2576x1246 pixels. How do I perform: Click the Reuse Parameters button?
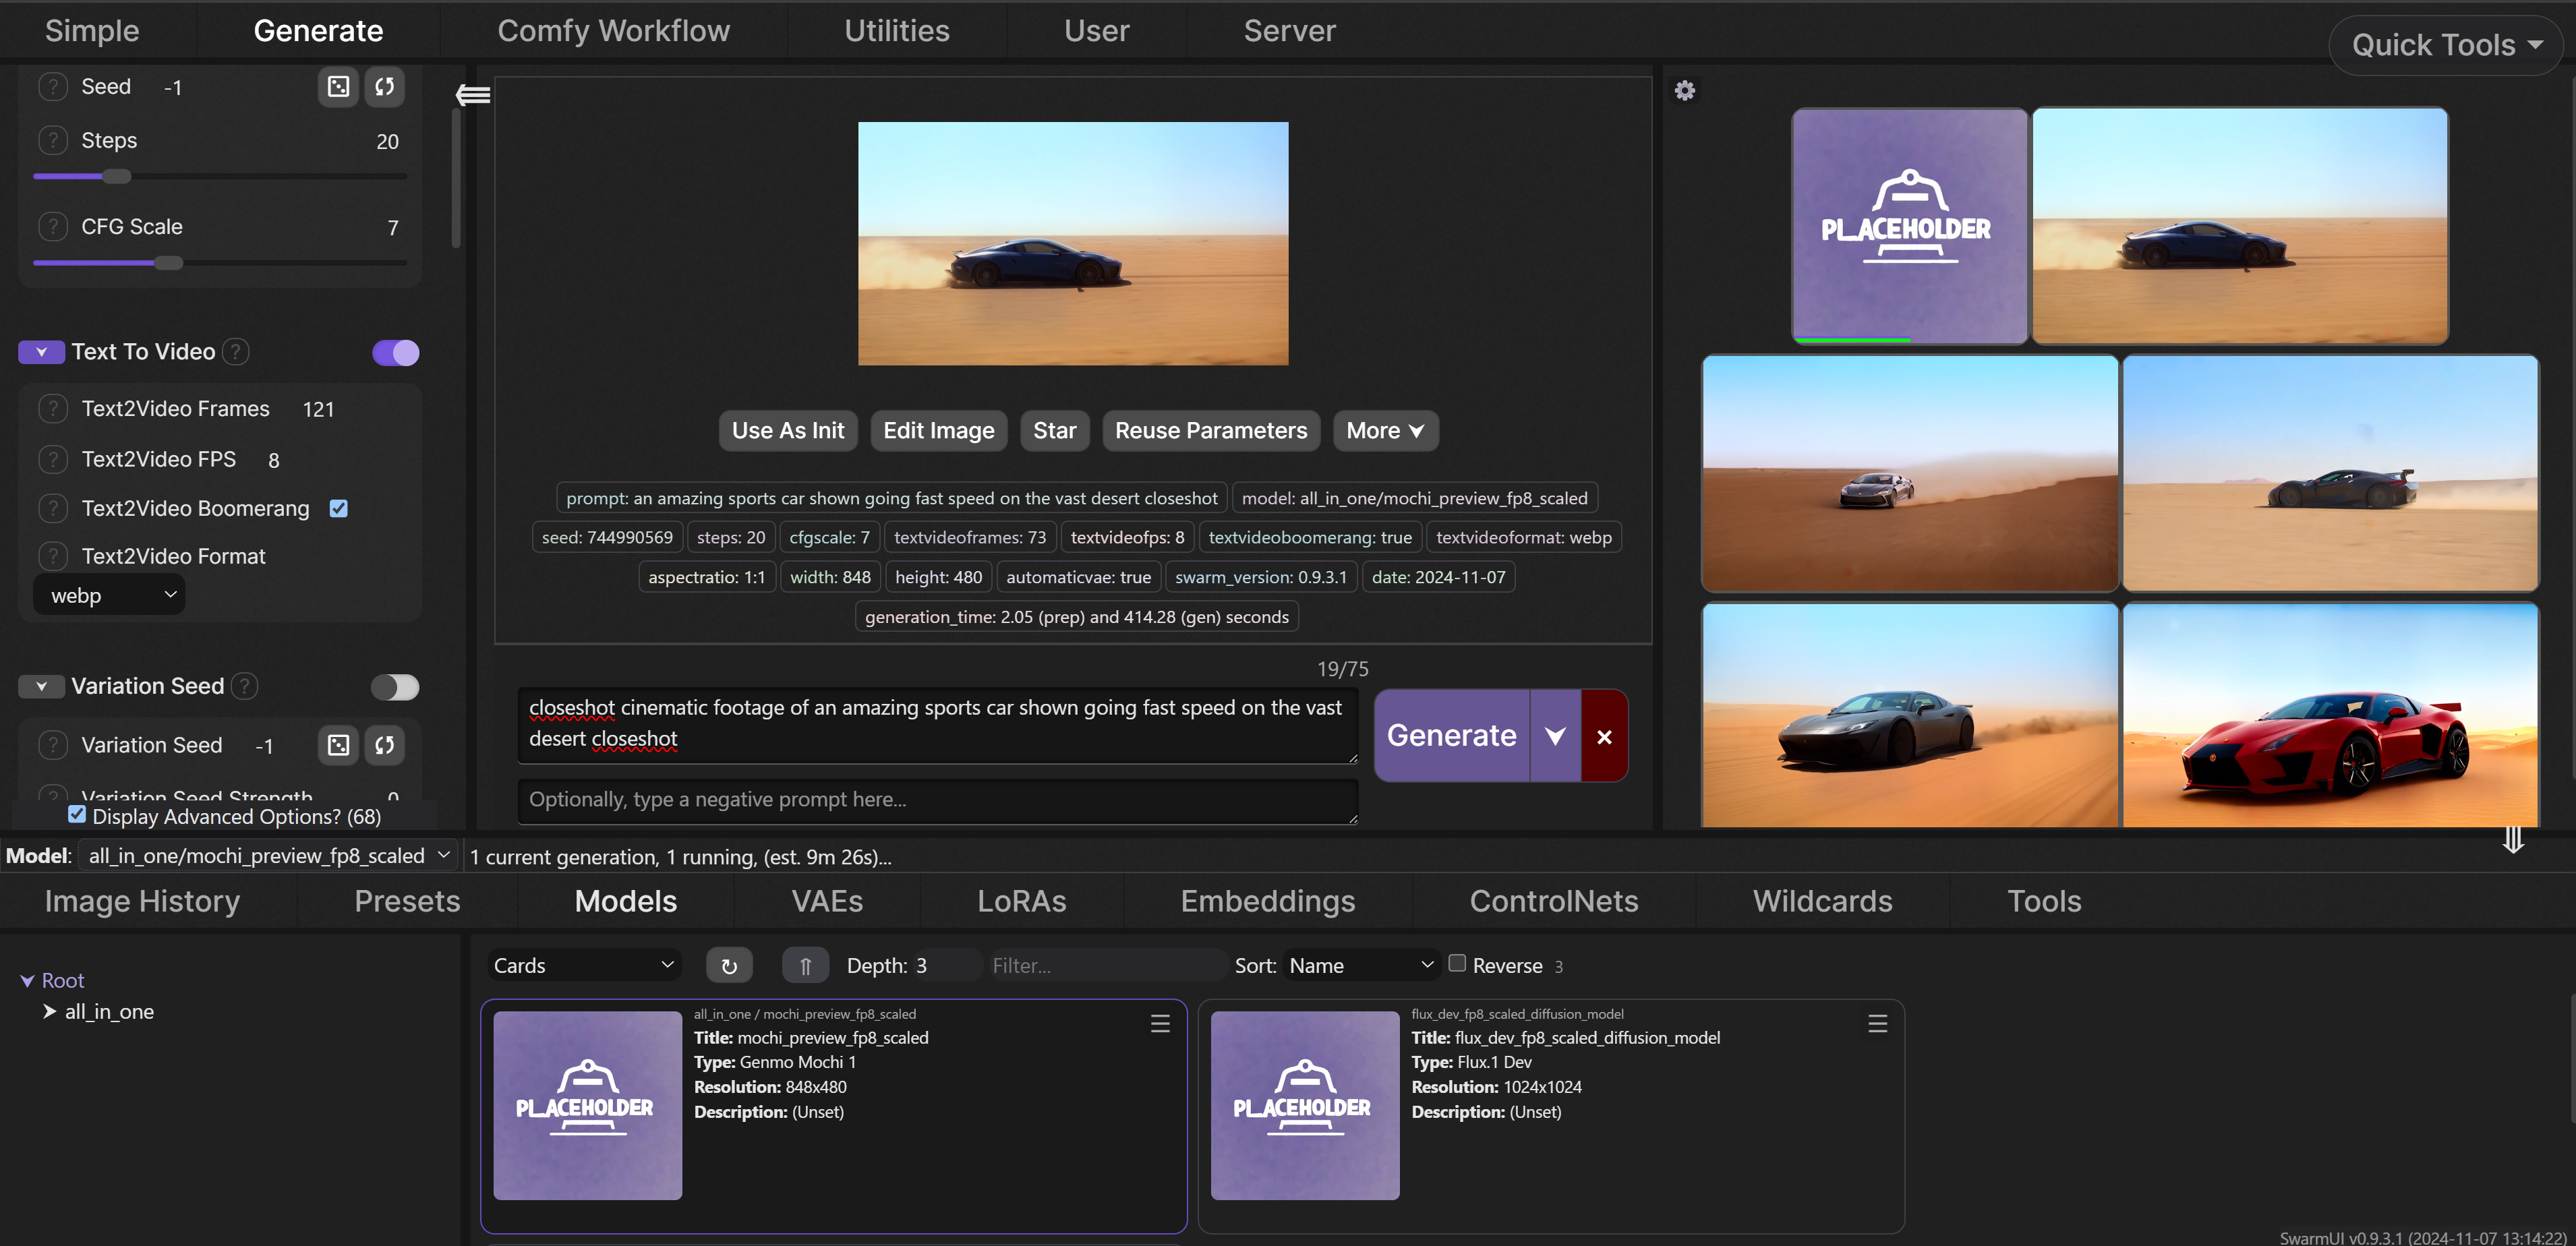[x=1210, y=430]
